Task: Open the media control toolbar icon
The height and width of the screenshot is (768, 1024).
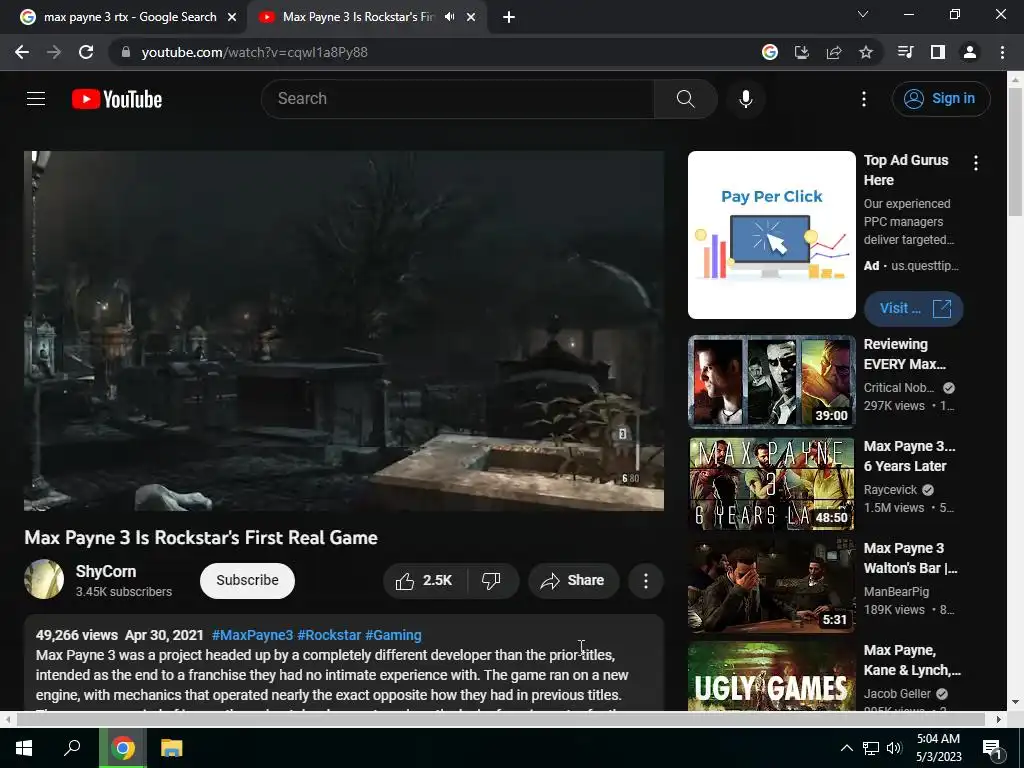Action: [905, 52]
